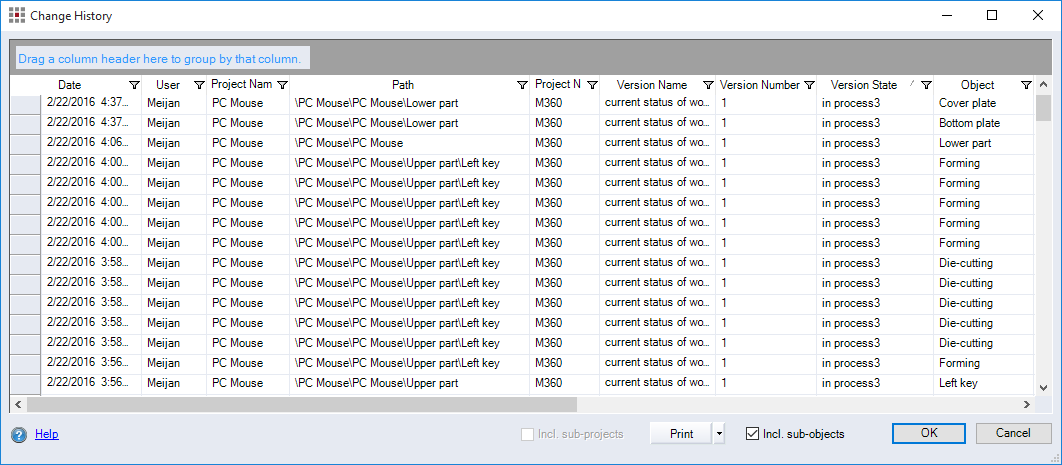Click the horizontal scrollbar right arrow
The image size is (1062, 465).
tap(1026, 404)
